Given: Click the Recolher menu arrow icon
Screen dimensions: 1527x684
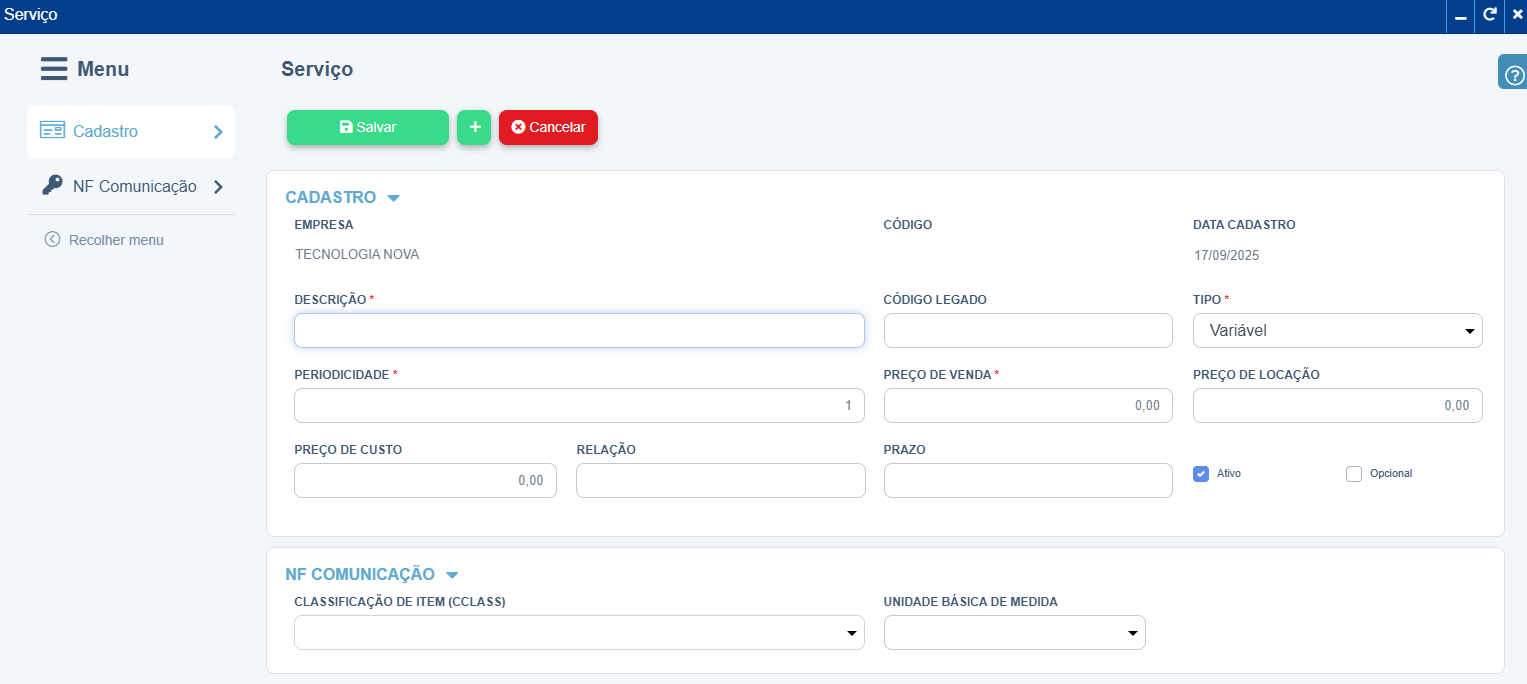Looking at the screenshot, I should (53, 240).
